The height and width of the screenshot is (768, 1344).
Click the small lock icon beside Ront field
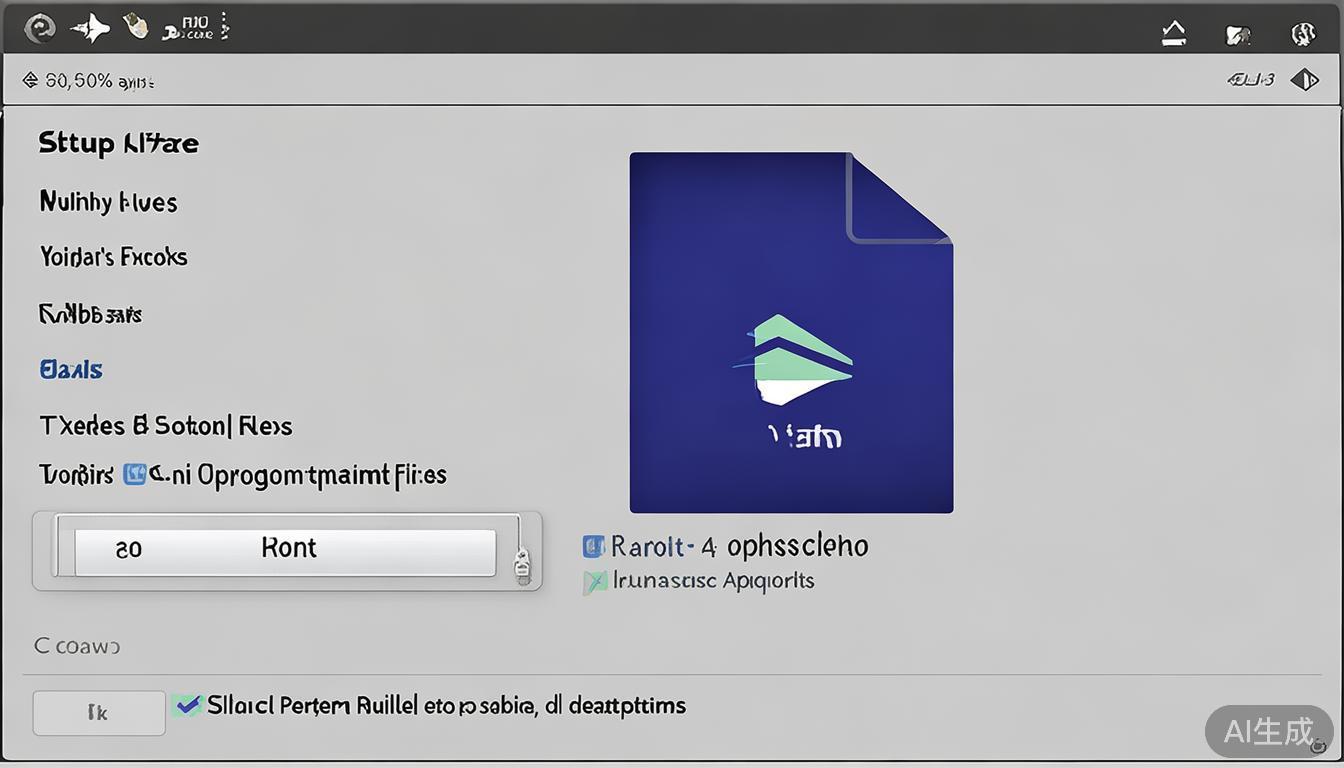[x=522, y=566]
